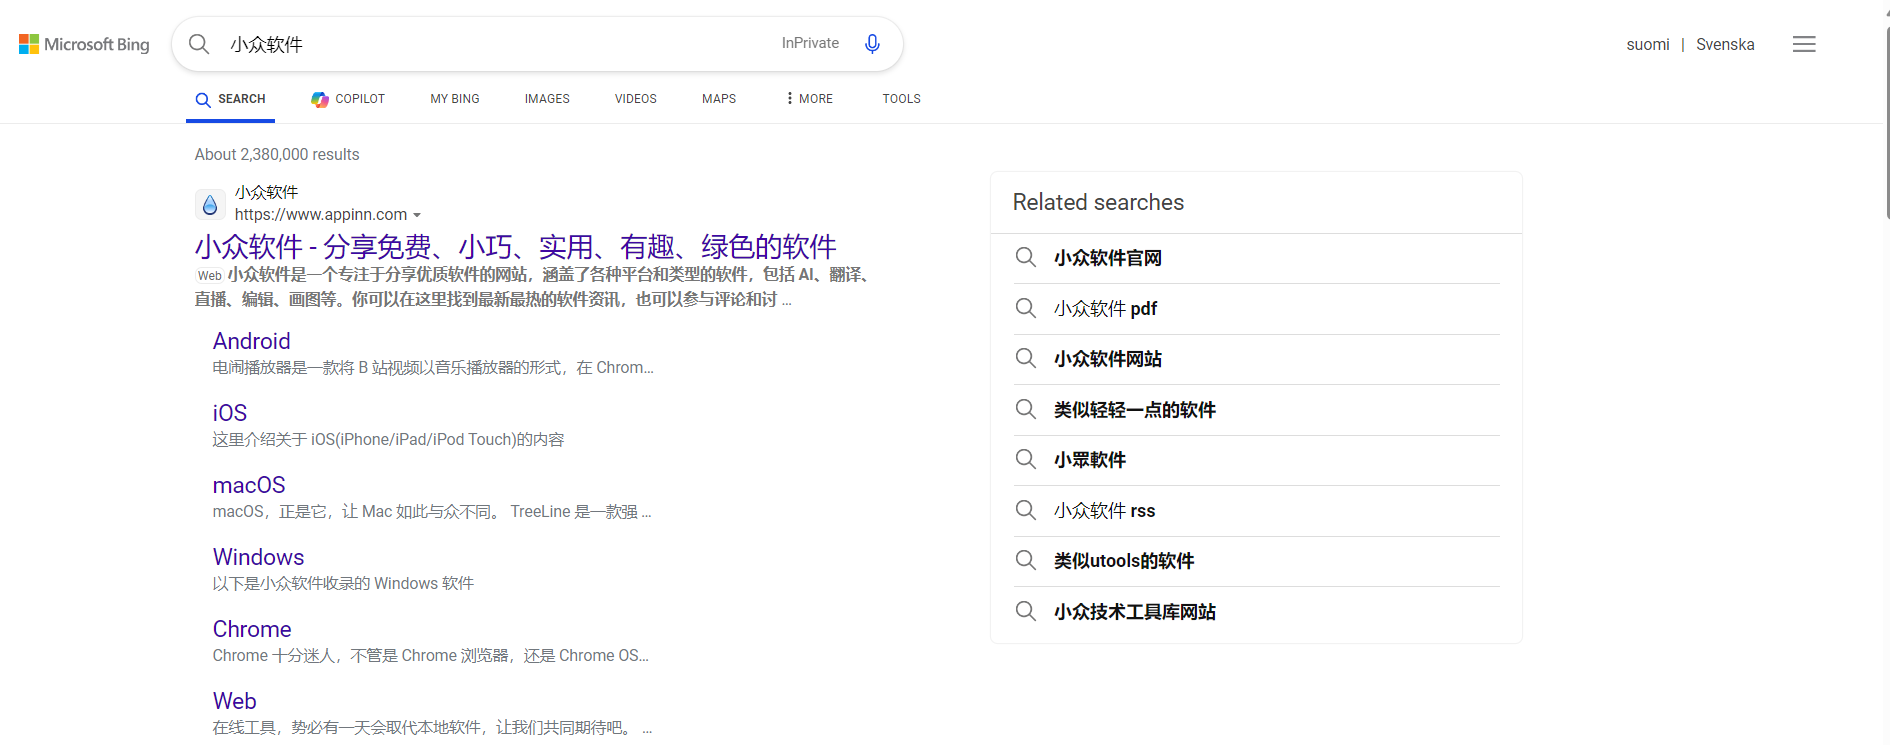Click the Microsoft Bing logo
Screen dimensions: 1890x745
(84, 44)
